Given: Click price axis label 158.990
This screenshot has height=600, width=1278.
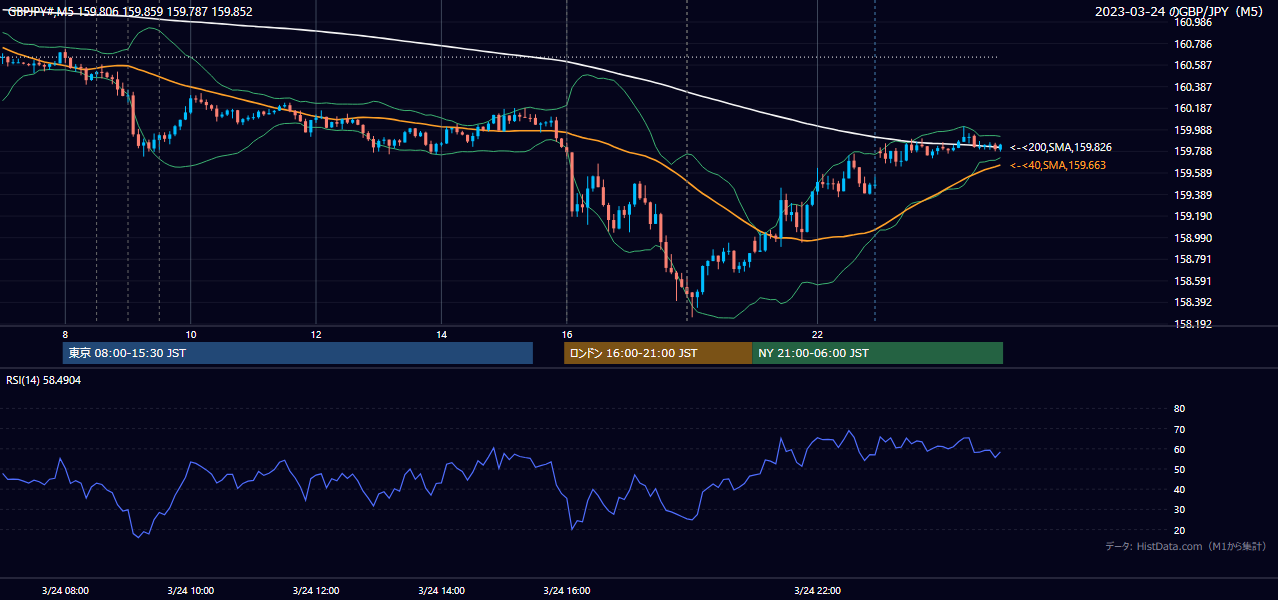Looking at the screenshot, I should pyautogui.click(x=1192, y=238).
